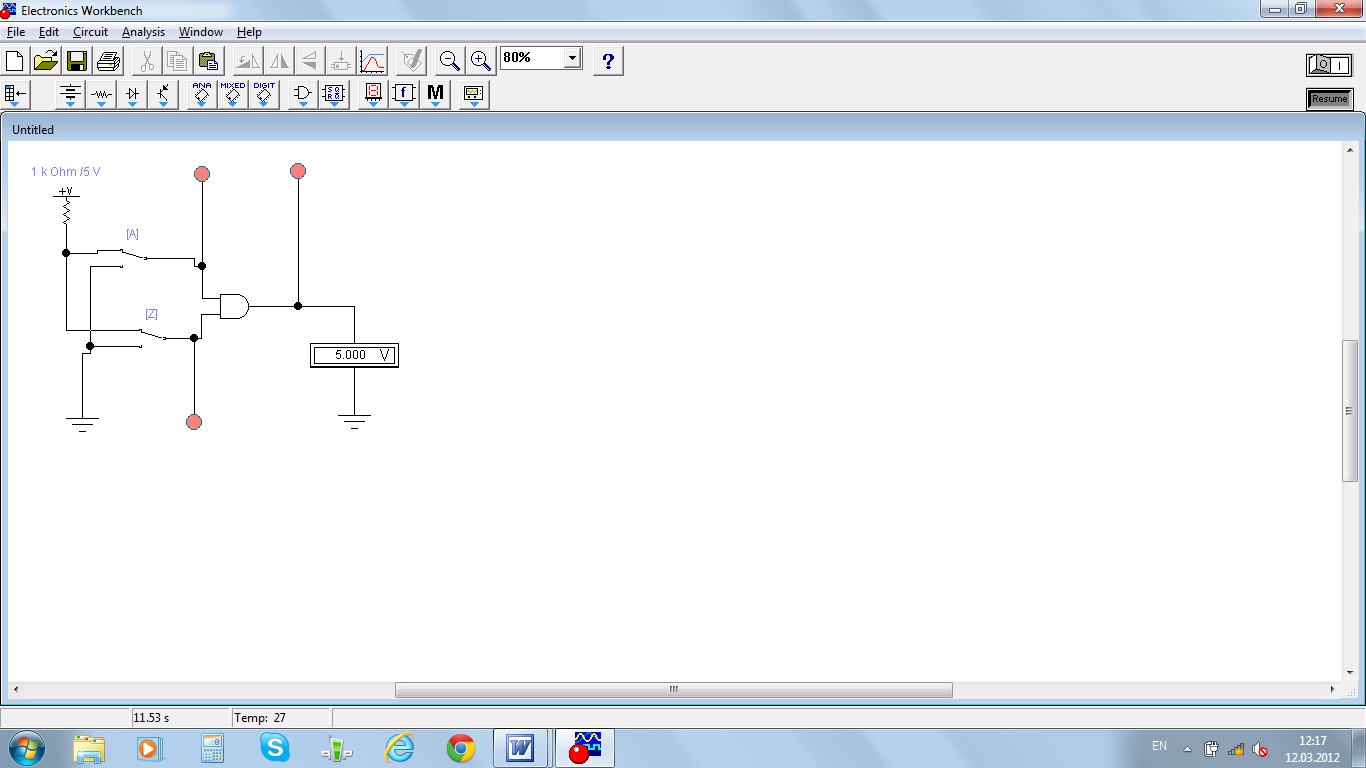Click the vertical scrollbar thumb
Viewport: 1366px width, 768px height.
[x=1350, y=410]
